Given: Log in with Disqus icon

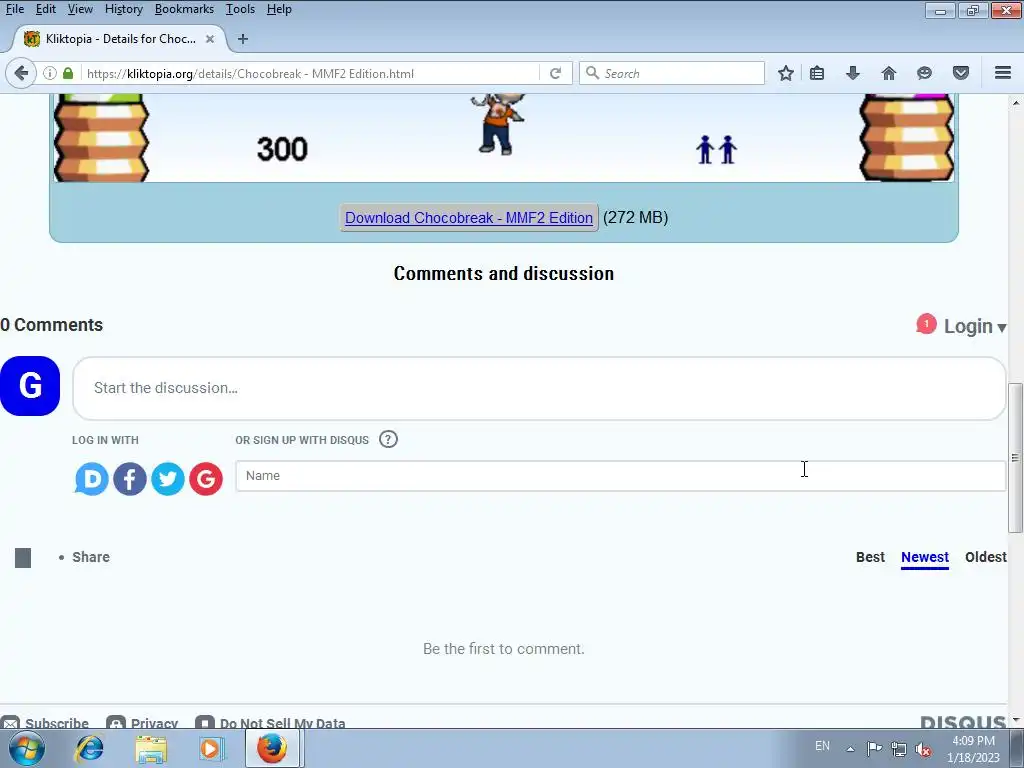Looking at the screenshot, I should click(x=91, y=479).
